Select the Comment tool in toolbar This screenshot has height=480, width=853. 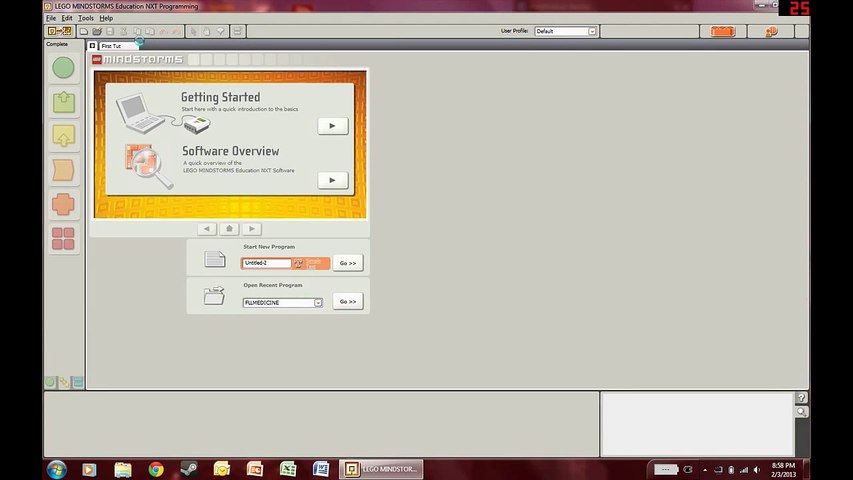click(x=220, y=32)
